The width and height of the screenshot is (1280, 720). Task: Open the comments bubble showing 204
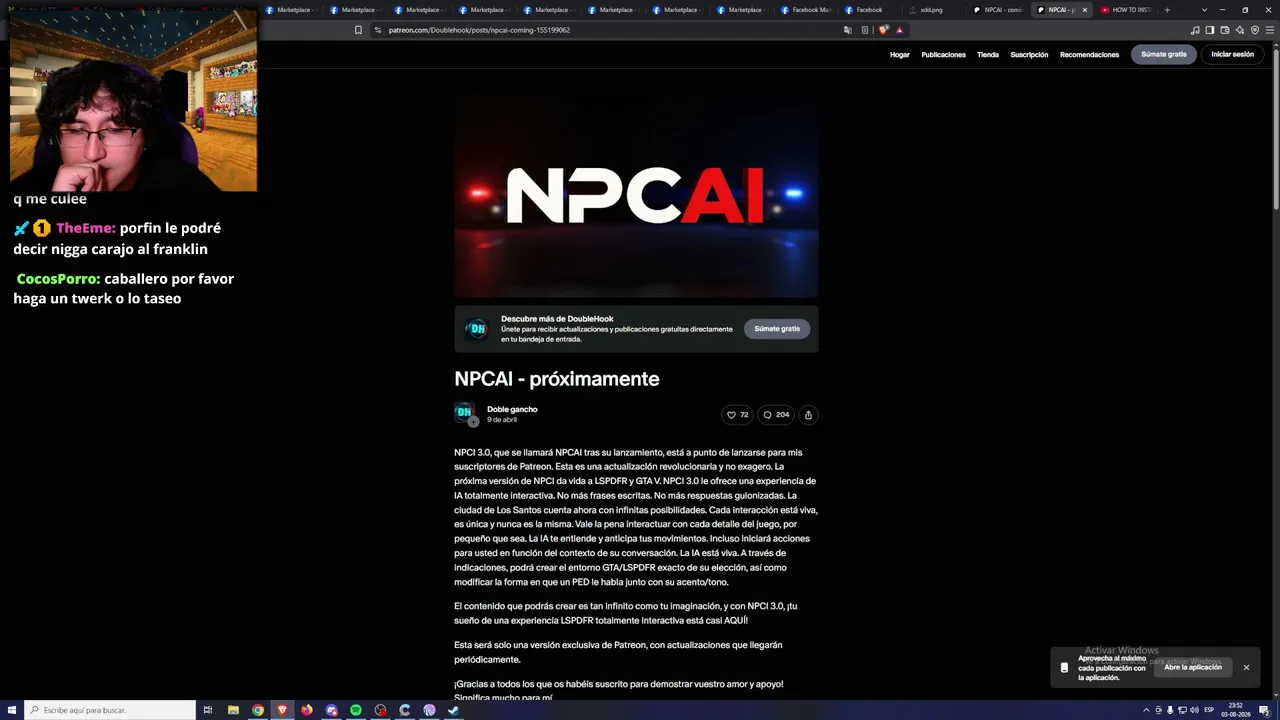click(776, 415)
